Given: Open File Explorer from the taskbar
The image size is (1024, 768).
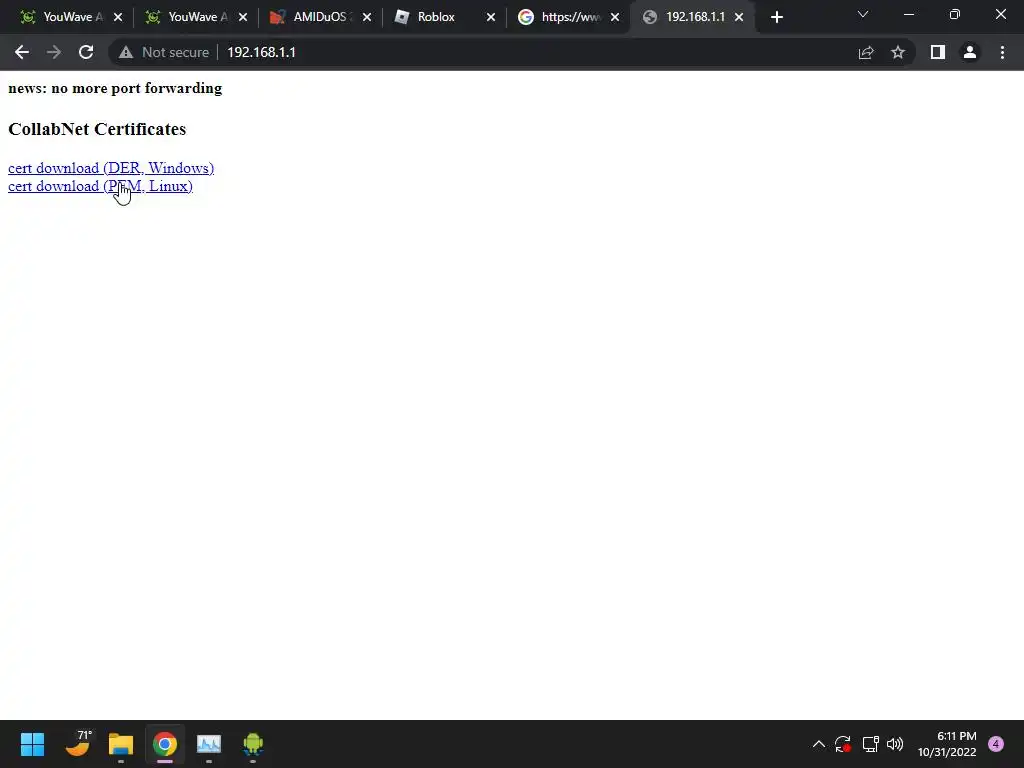Looking at the screenshot, I should [x=121, y=744].
